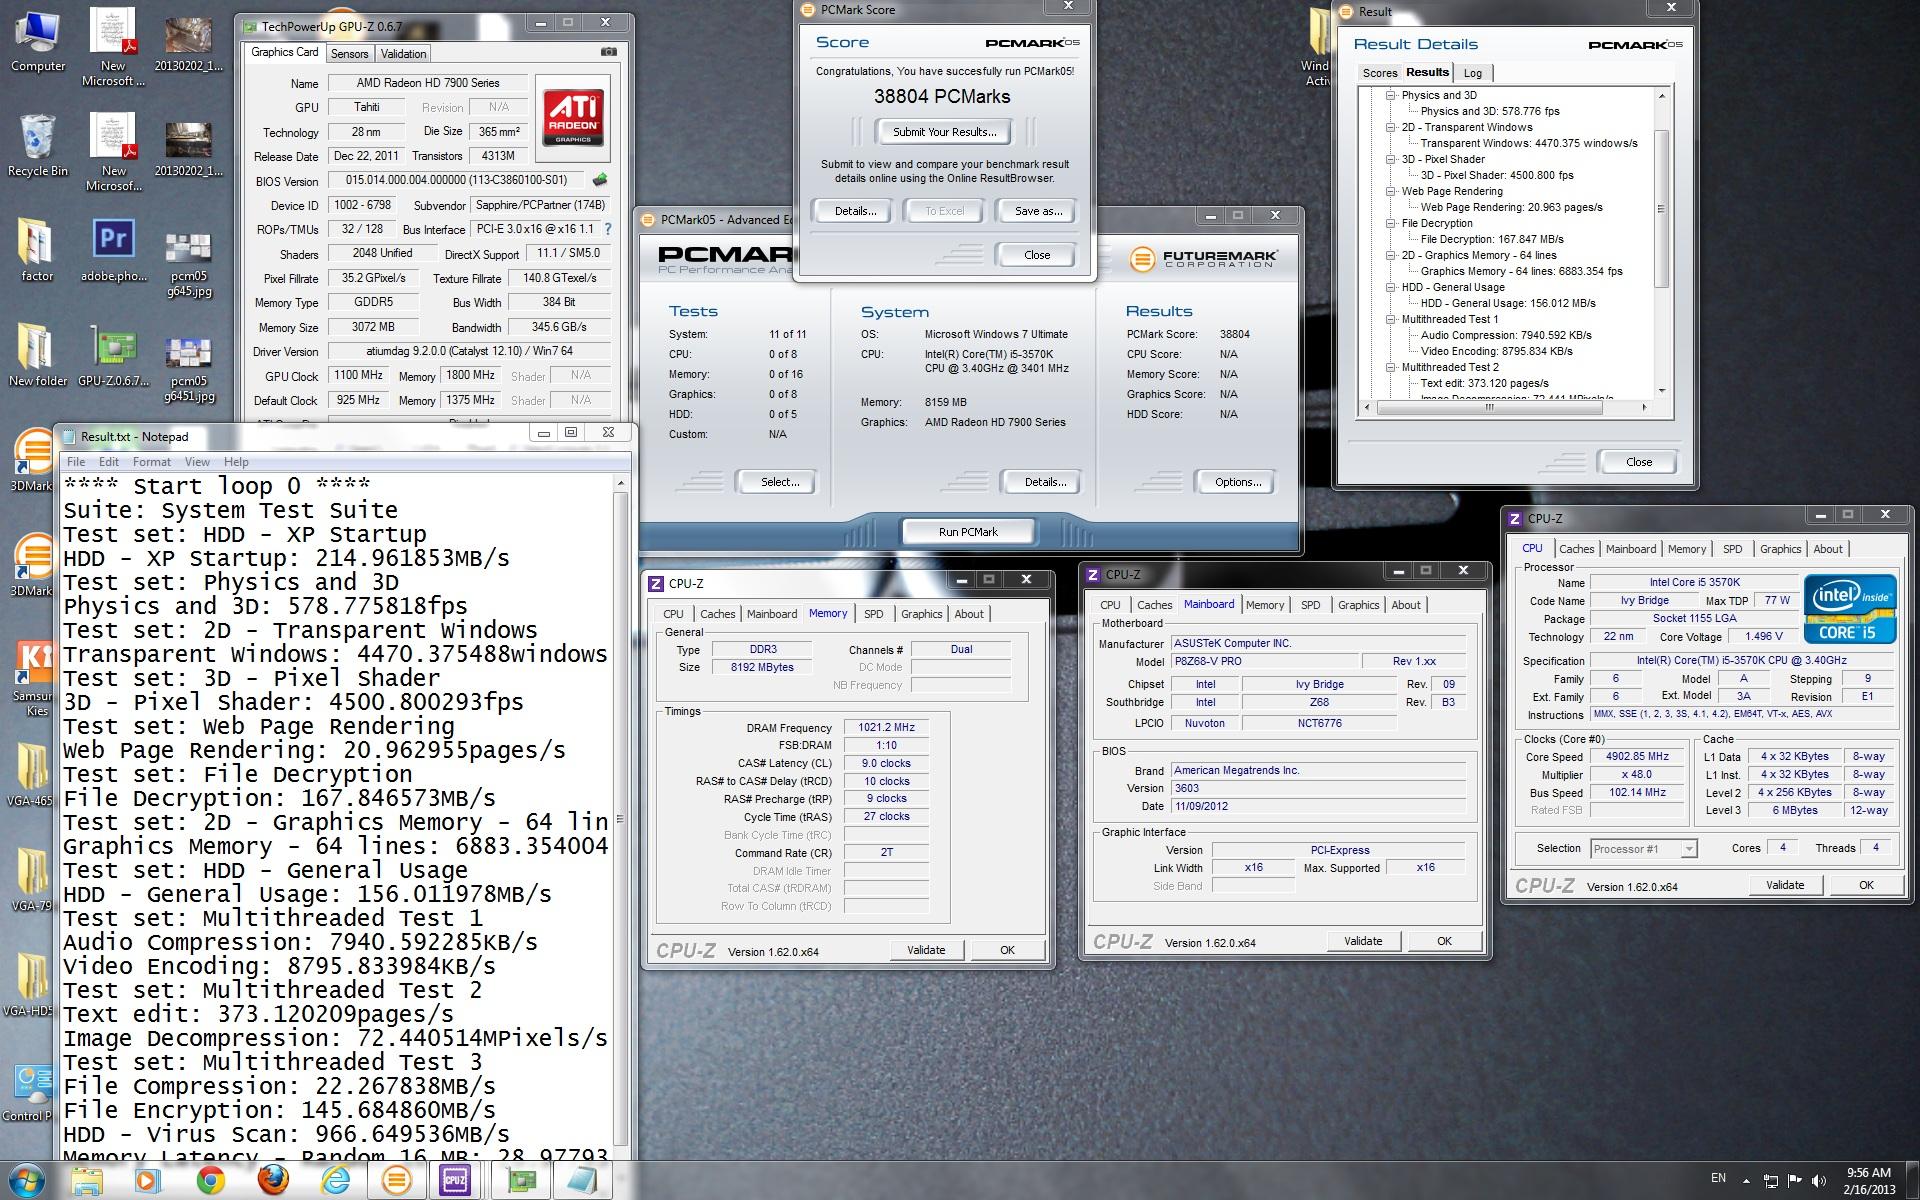Collapse the 2D - Graphics Memory node
Image resolution: width=1920 pixels, height=1200 pixels.
(1391, 255)
